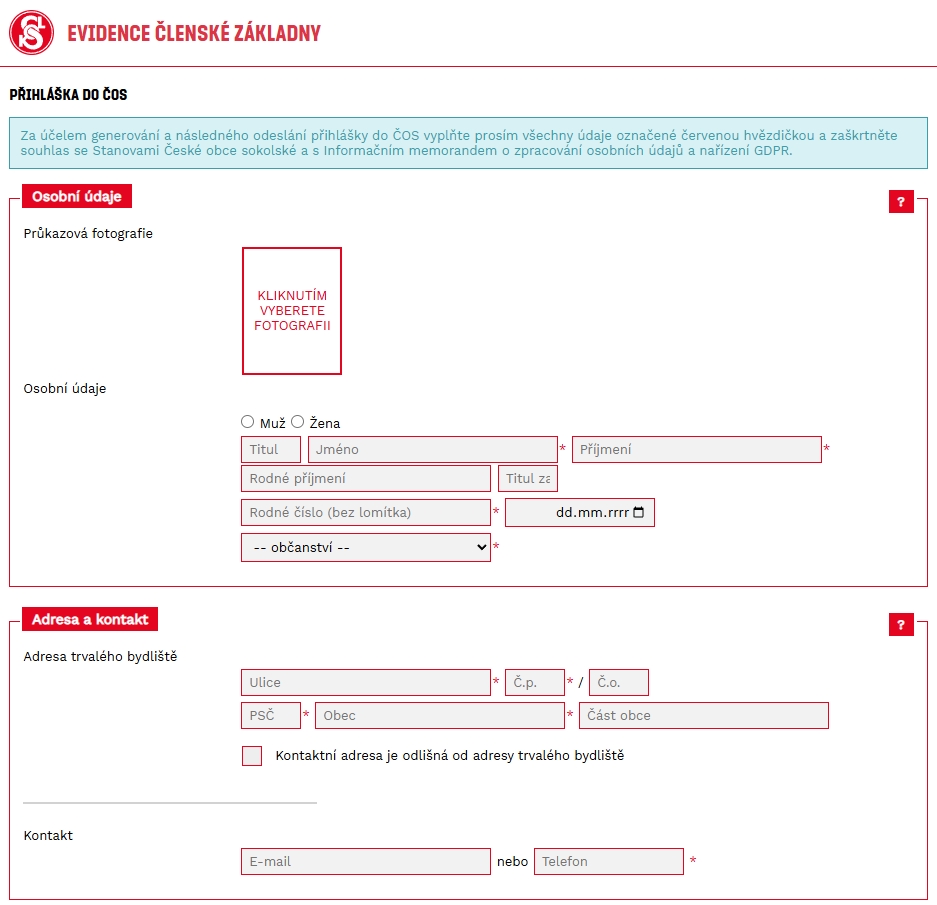Check the different contact address checkbox
Viewport: 937px width, 905px height.
[x=252, y=756]
